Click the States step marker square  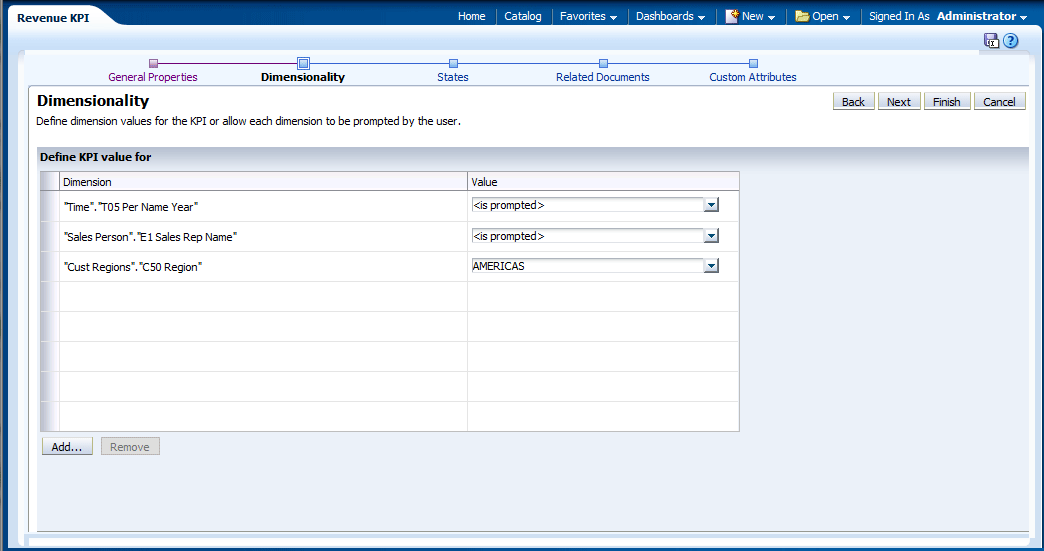[453, 63]
